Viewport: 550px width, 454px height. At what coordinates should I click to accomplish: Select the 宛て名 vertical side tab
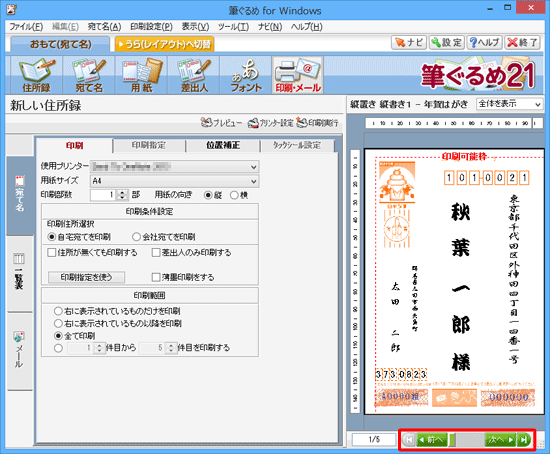pos(20,195)
